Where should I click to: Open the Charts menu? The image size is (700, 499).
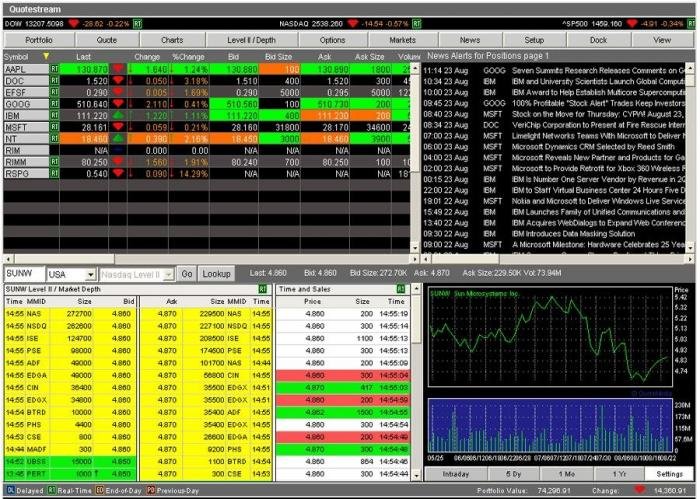172,40
